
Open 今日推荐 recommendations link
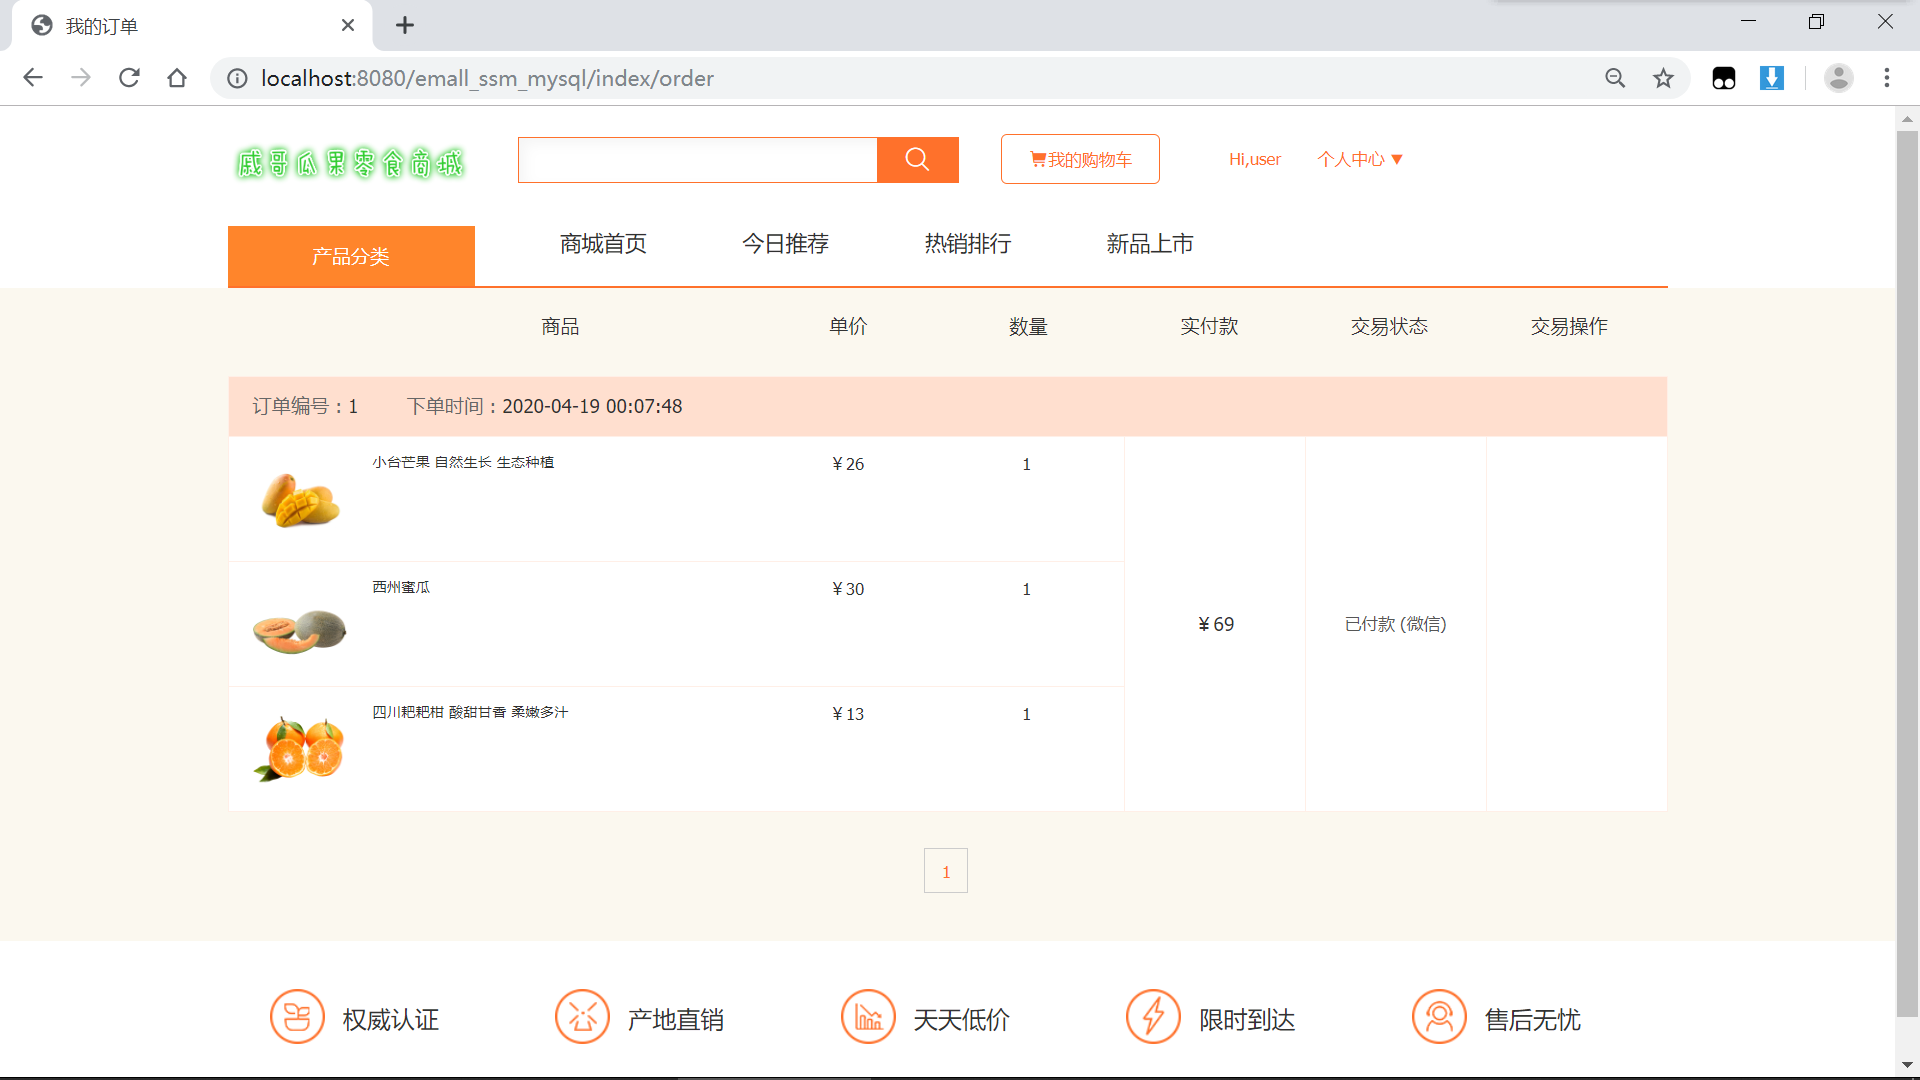(785, 244)
